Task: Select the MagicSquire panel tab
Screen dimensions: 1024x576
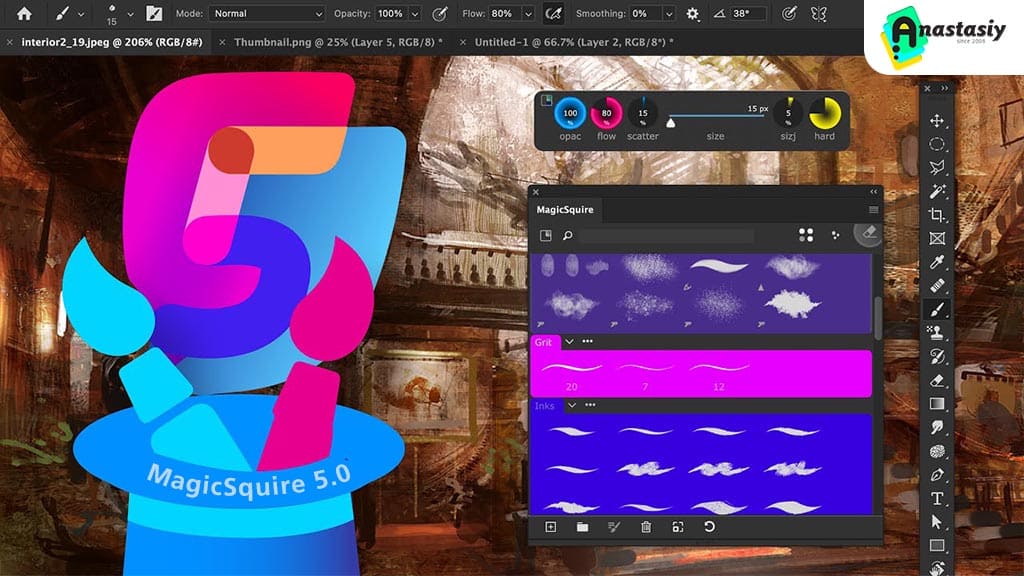Action: click(x=565, y=210)
